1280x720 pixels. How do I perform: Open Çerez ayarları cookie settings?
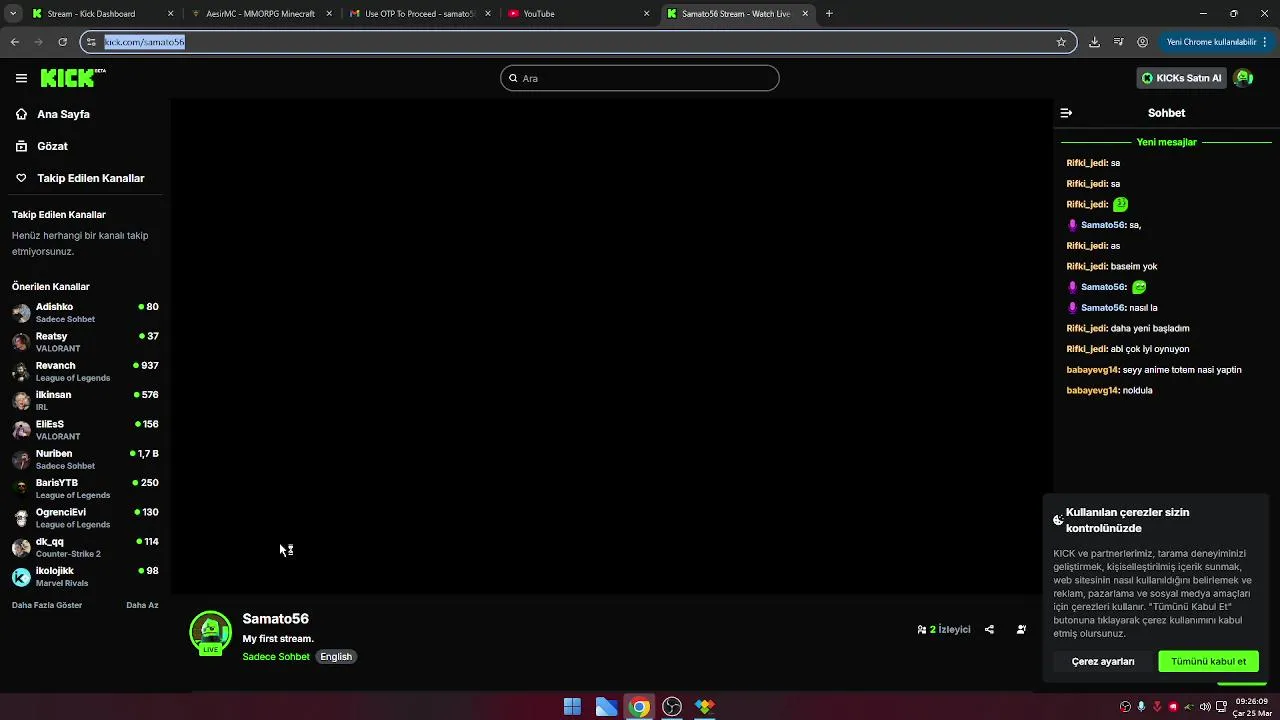click(x=1103, y=661)
